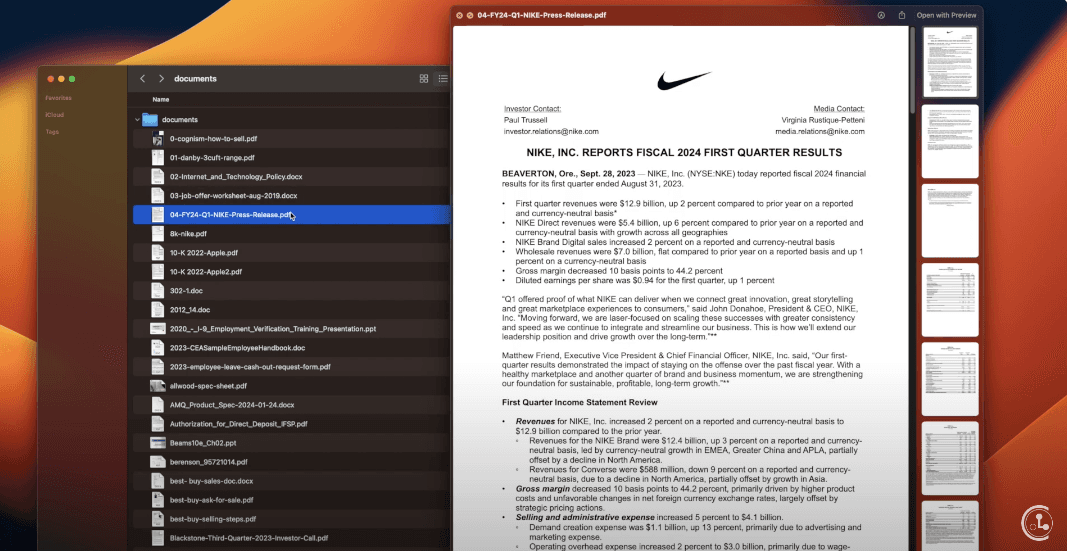Click file icon of 01-danby-3cuft-range.pdf

157,158
